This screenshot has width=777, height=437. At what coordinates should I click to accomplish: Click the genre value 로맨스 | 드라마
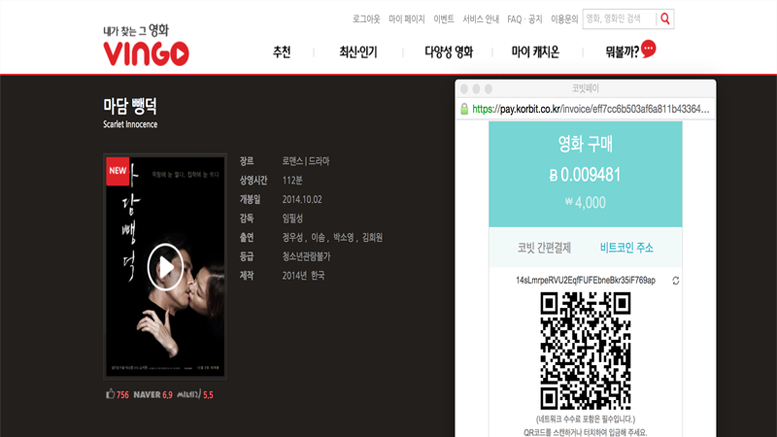(306, 161)
